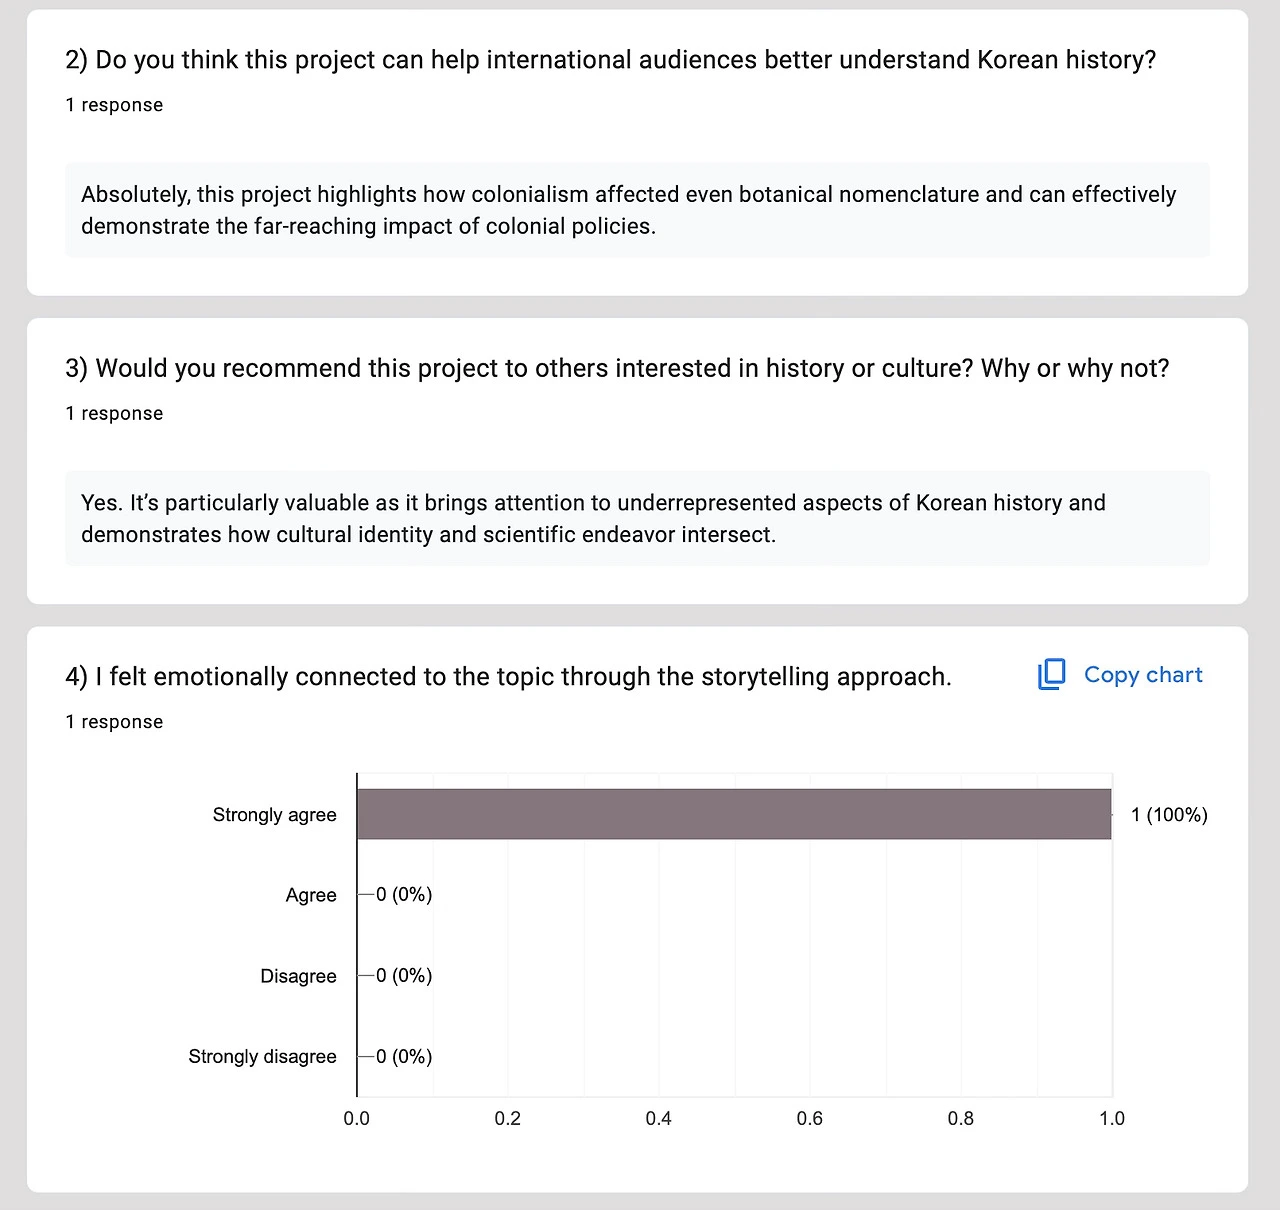The width and height of the screenshot is (1280, 1210).
Task: Click the Strongly agree bar in chart
Action: (733, 814)
